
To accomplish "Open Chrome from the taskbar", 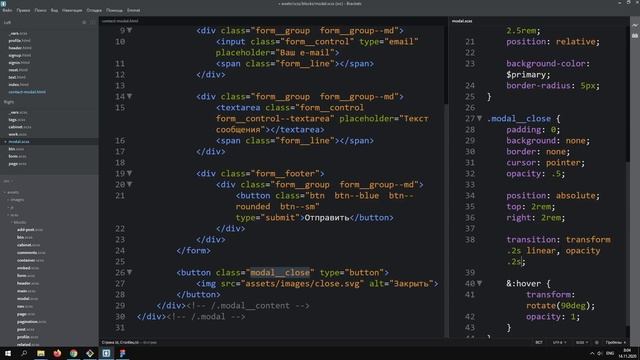I will pyautogui.click(x=73, y=353).
